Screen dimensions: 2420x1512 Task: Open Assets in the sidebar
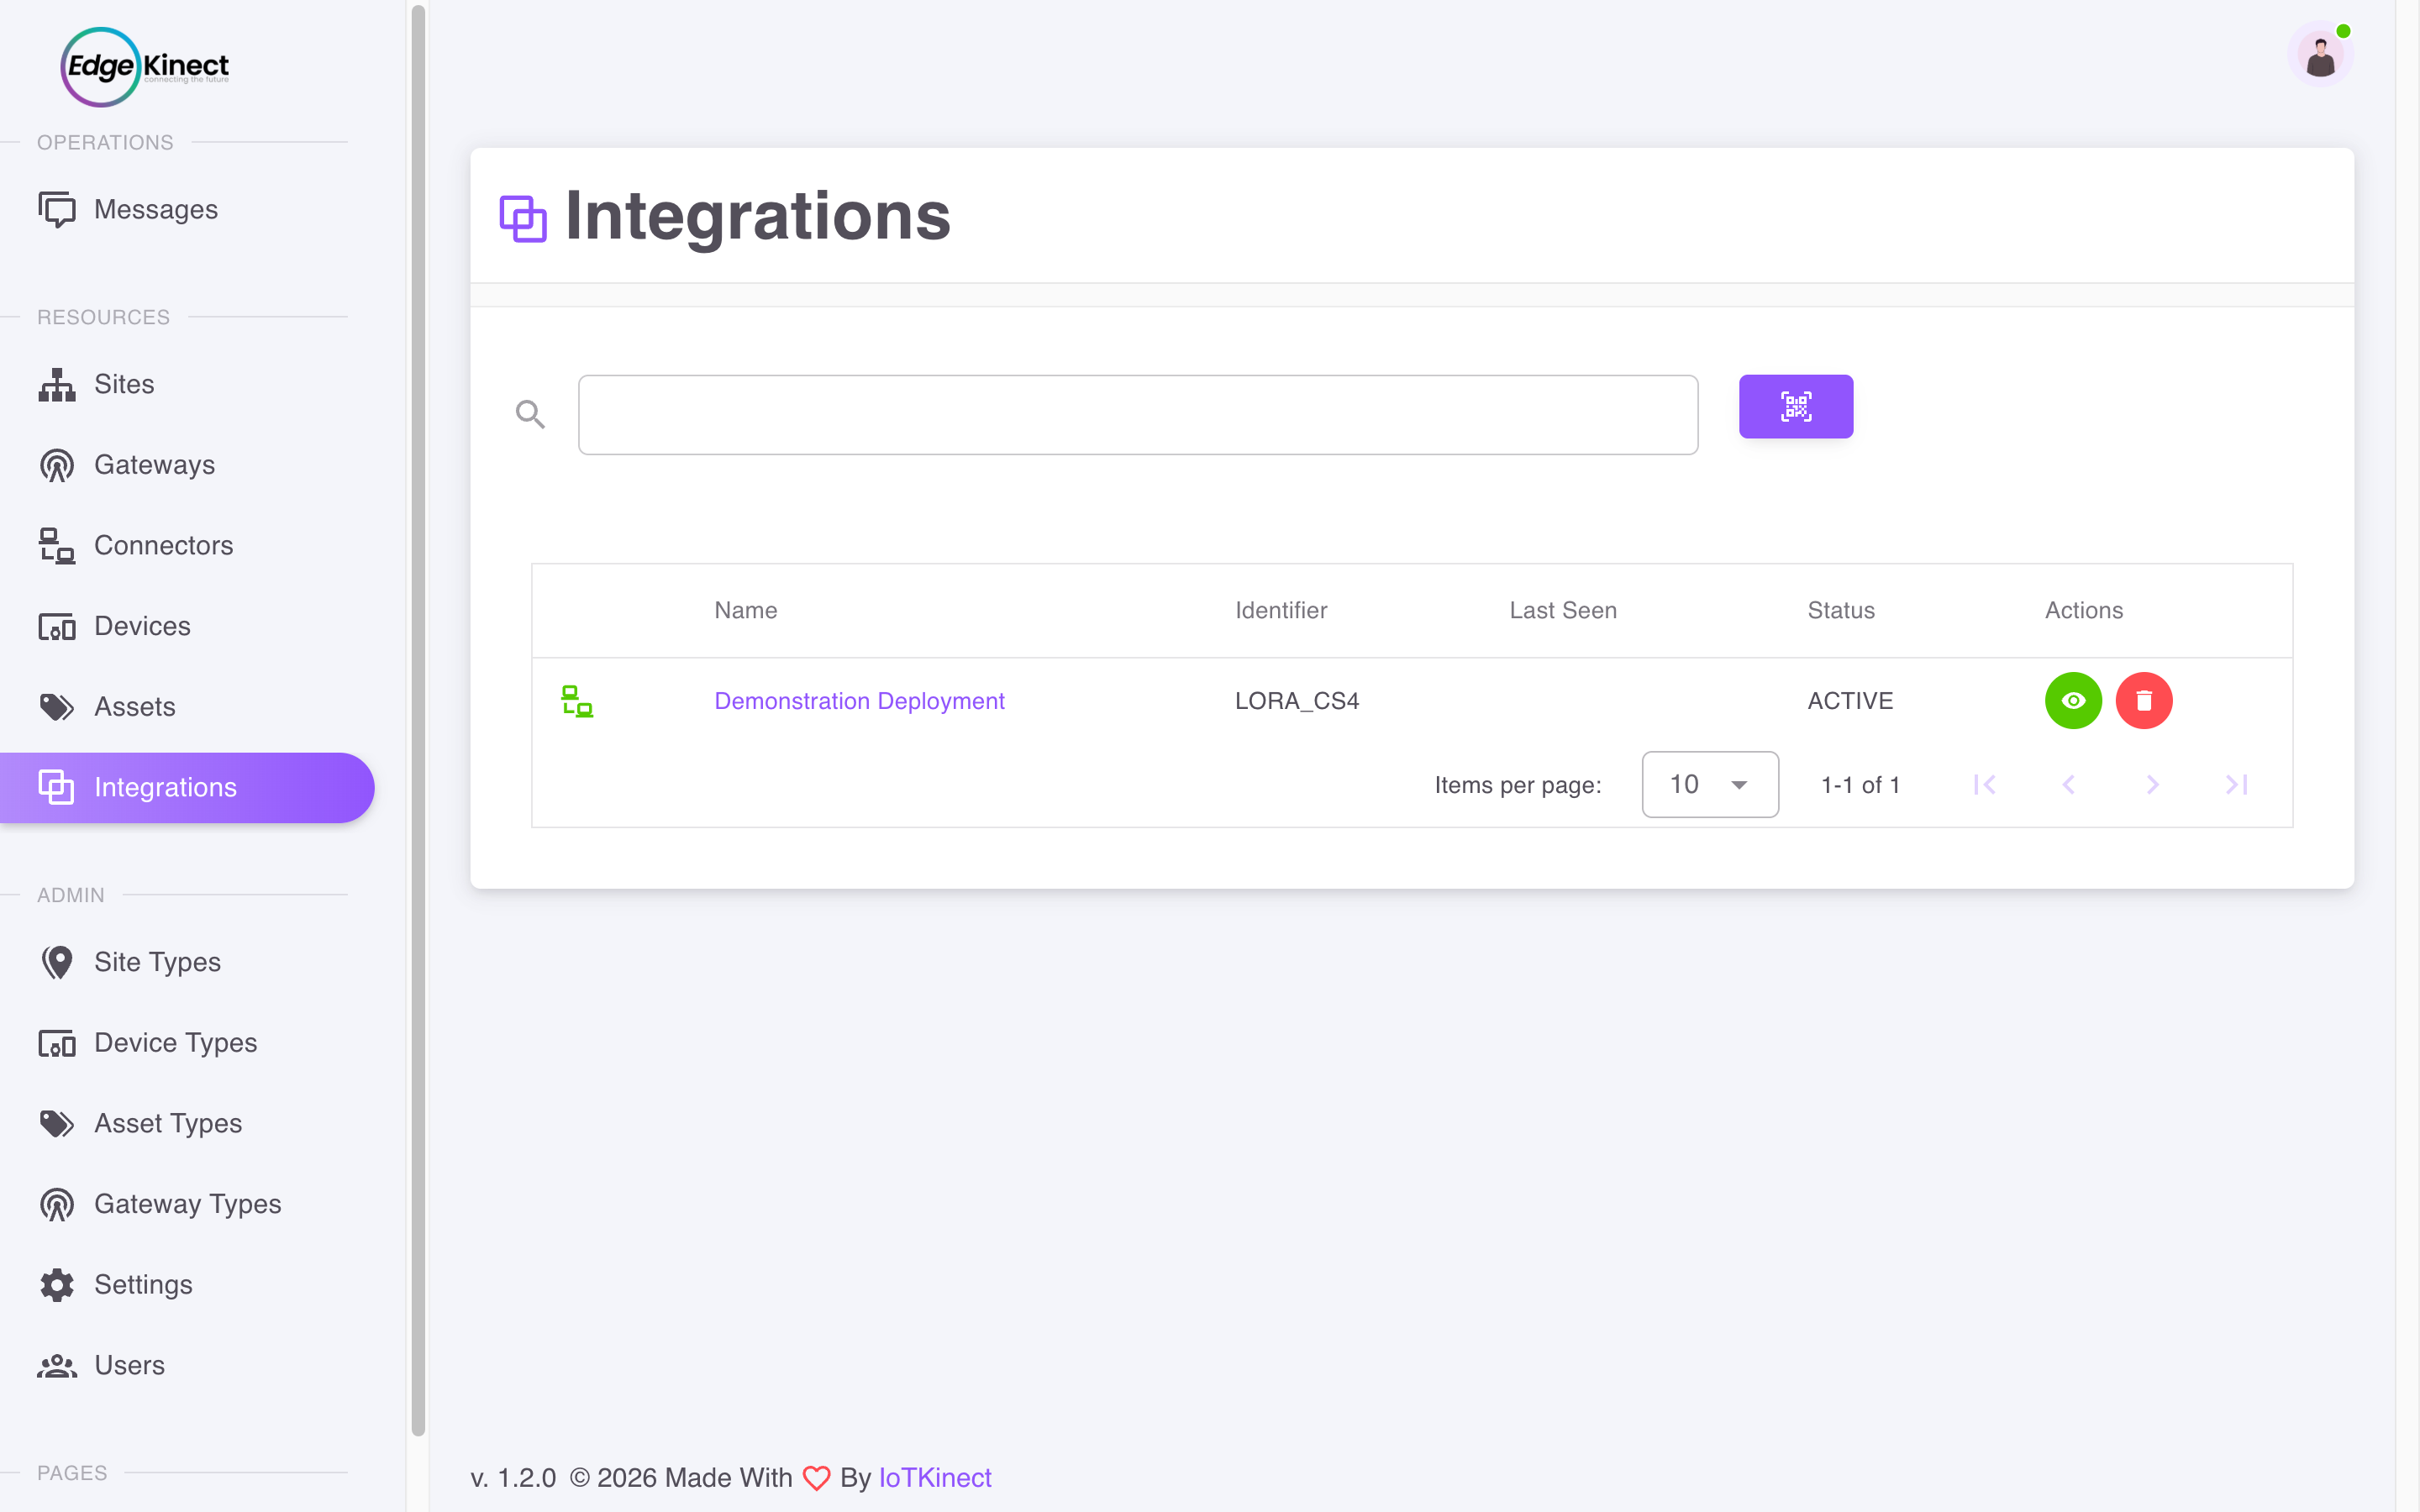[188, 707]
